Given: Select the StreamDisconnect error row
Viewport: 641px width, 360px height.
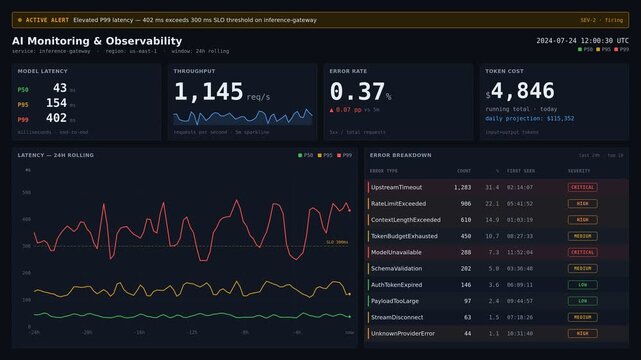Looking at the screenshot, I should click(496, 317).
